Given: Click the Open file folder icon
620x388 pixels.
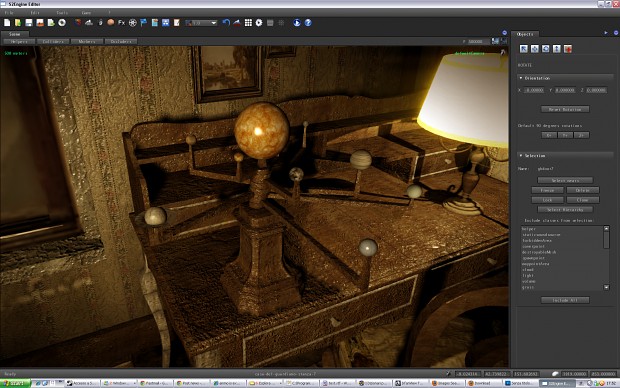Looking at the screenshot, I should [x=18, y=23].
